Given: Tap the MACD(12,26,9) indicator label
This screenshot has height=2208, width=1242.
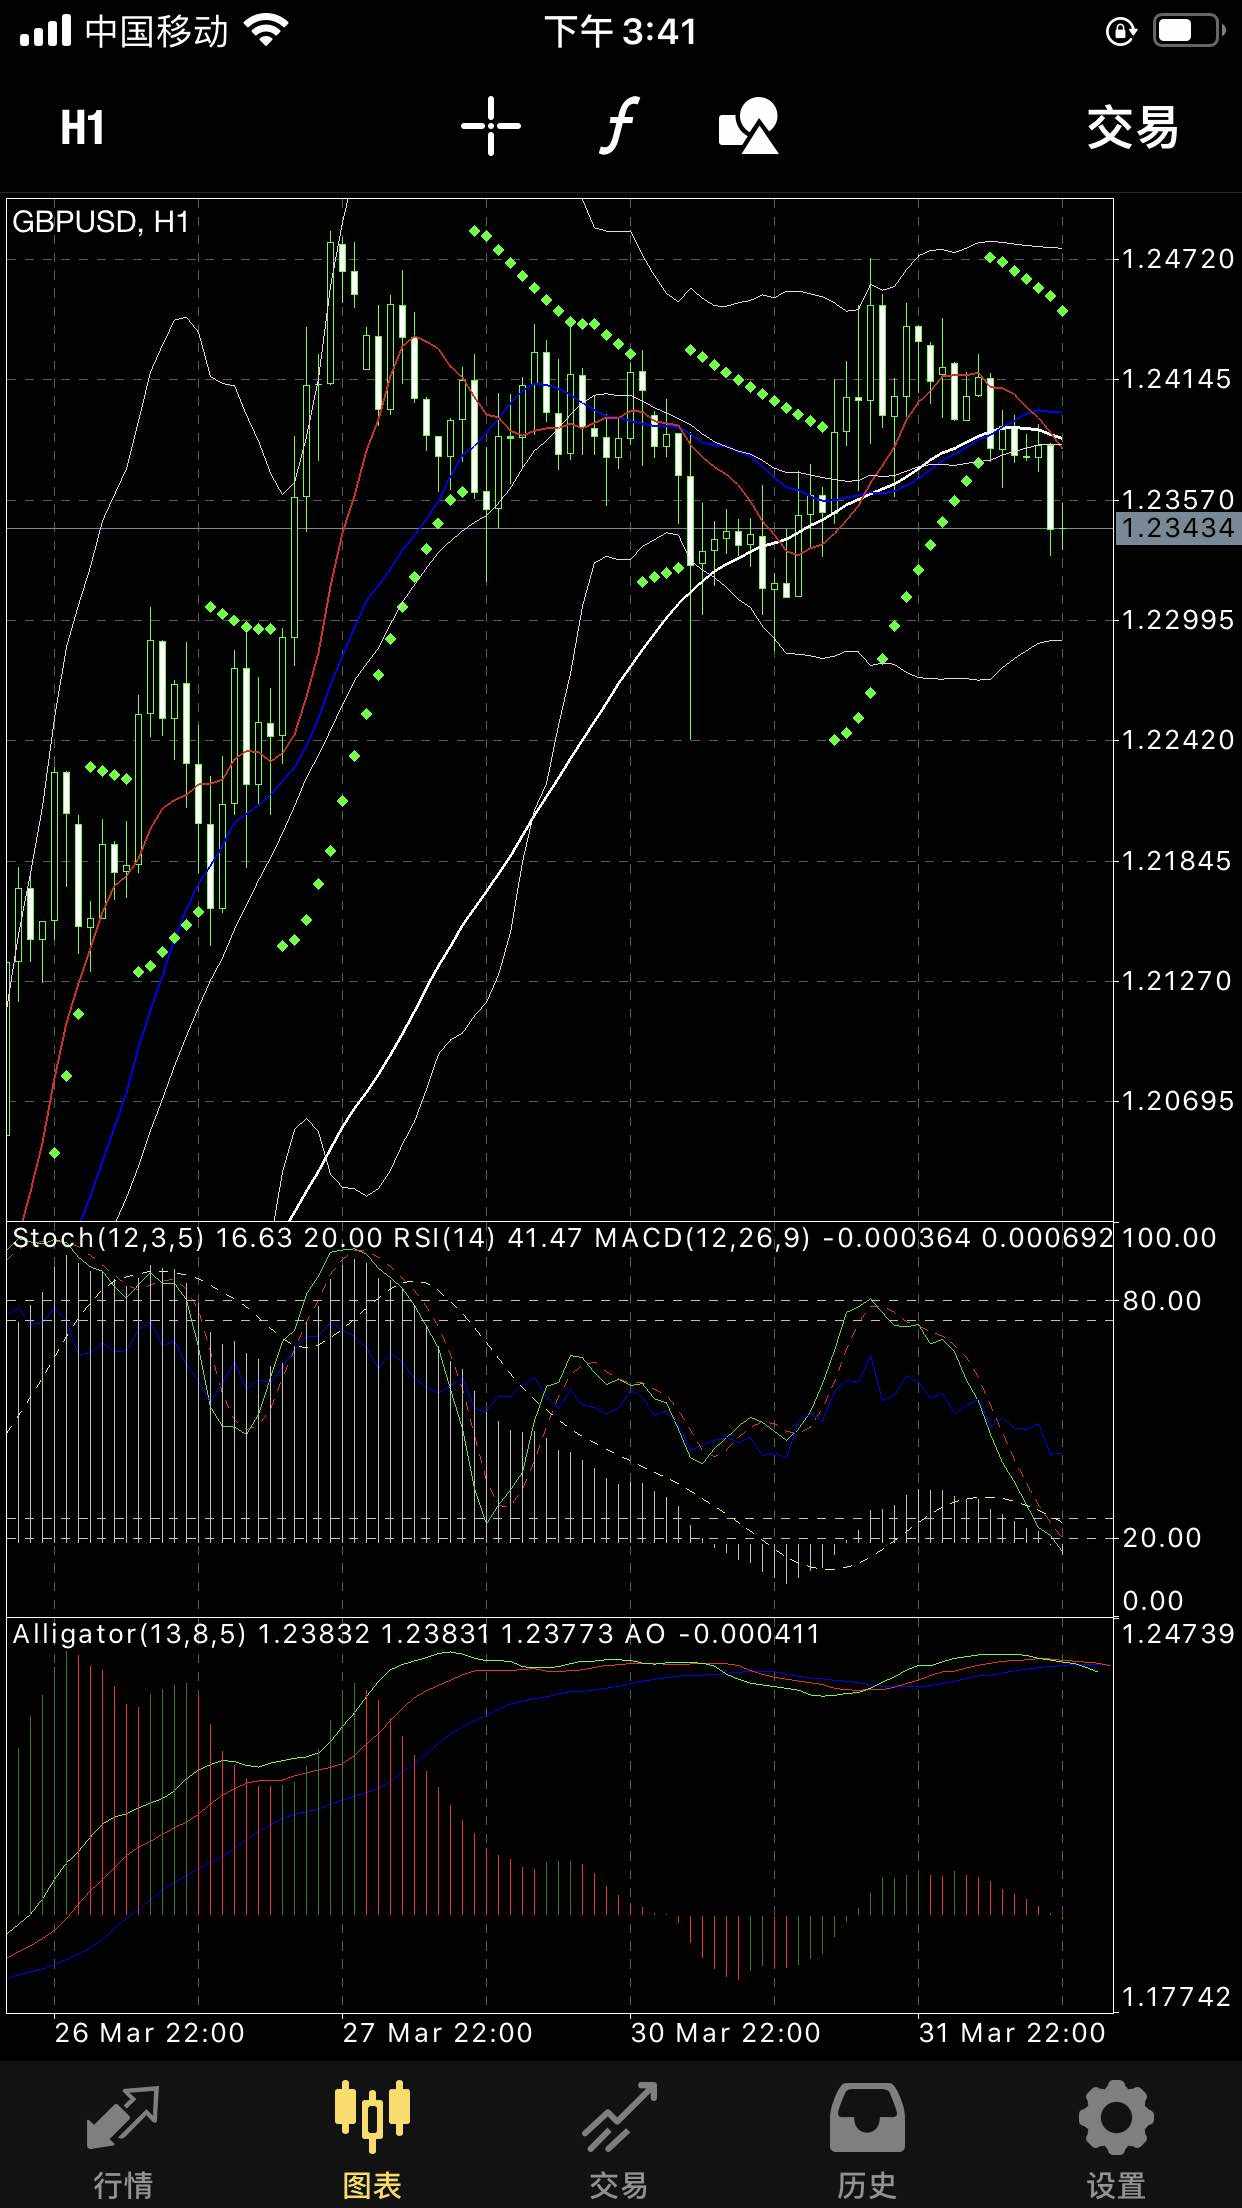Looking at the screenshot, I should click(x=702, y=1238).
